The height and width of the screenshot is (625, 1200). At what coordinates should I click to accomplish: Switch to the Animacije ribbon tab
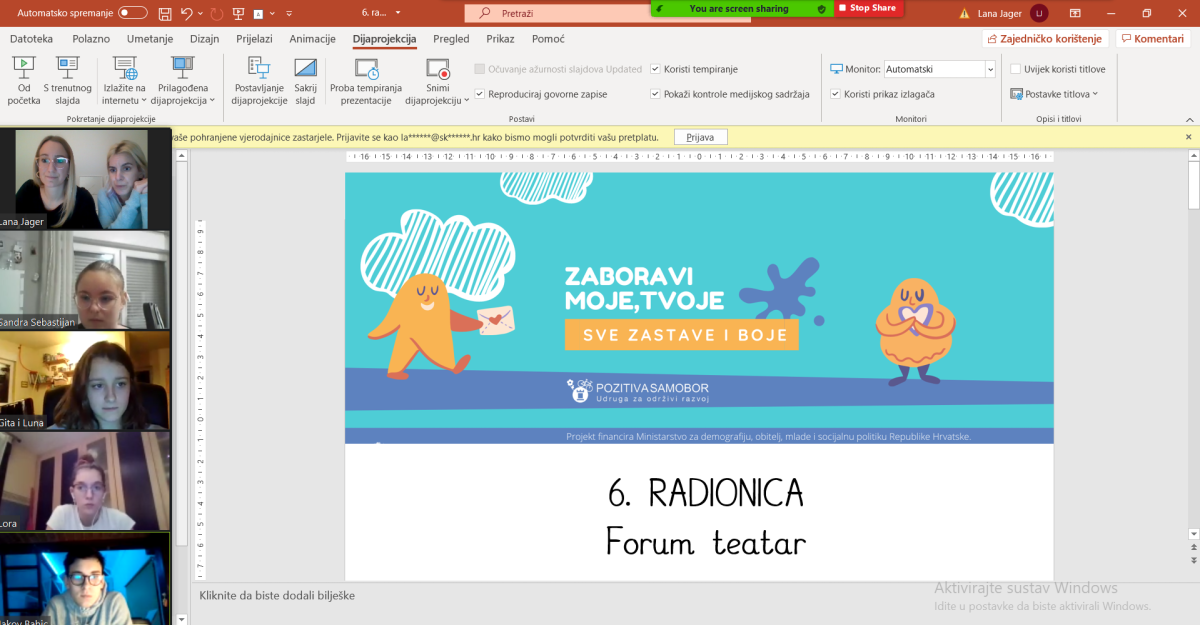pos(312,39)
